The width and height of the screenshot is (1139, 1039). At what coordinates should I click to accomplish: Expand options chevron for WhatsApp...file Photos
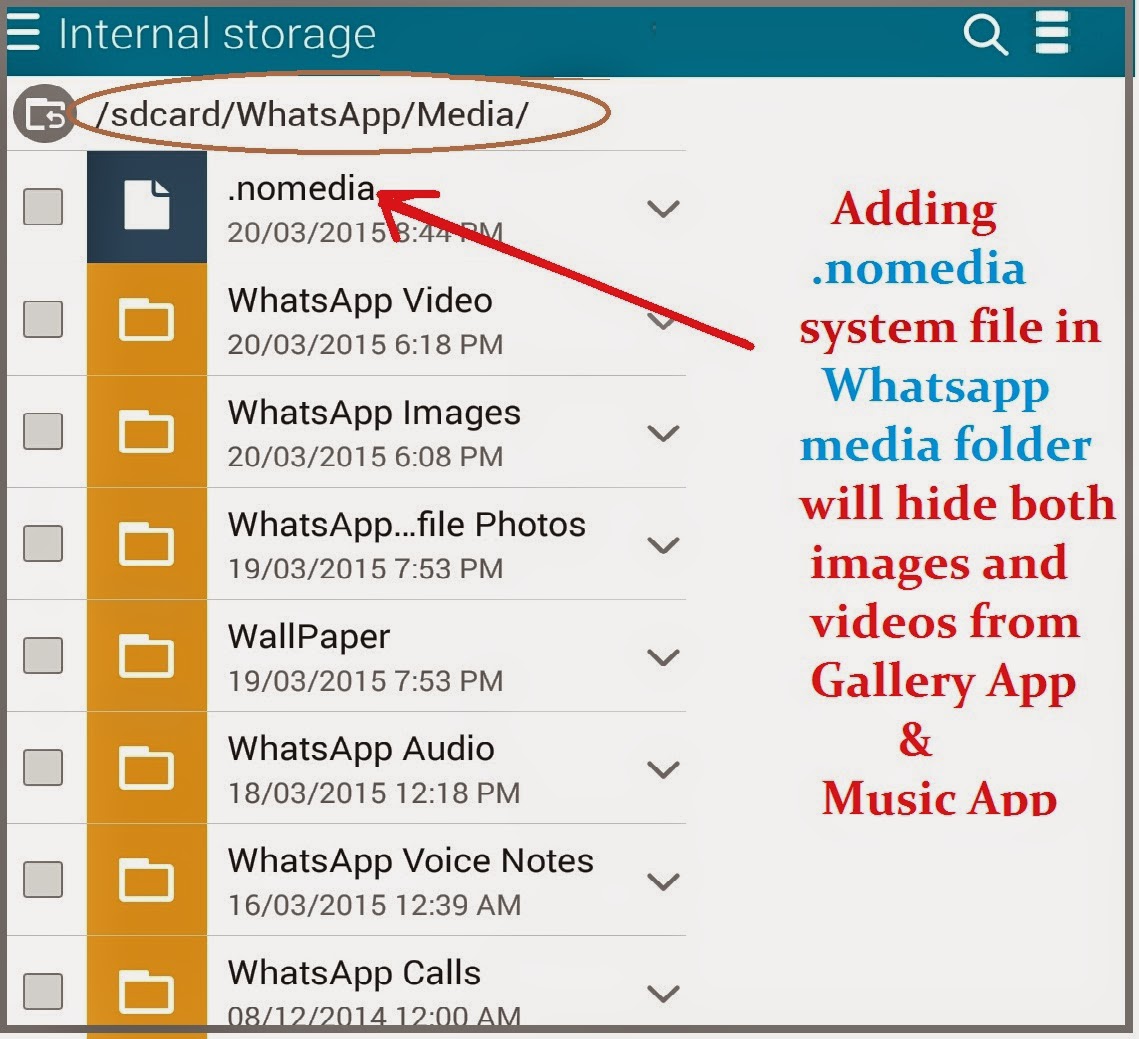click(x=663, y=546)
